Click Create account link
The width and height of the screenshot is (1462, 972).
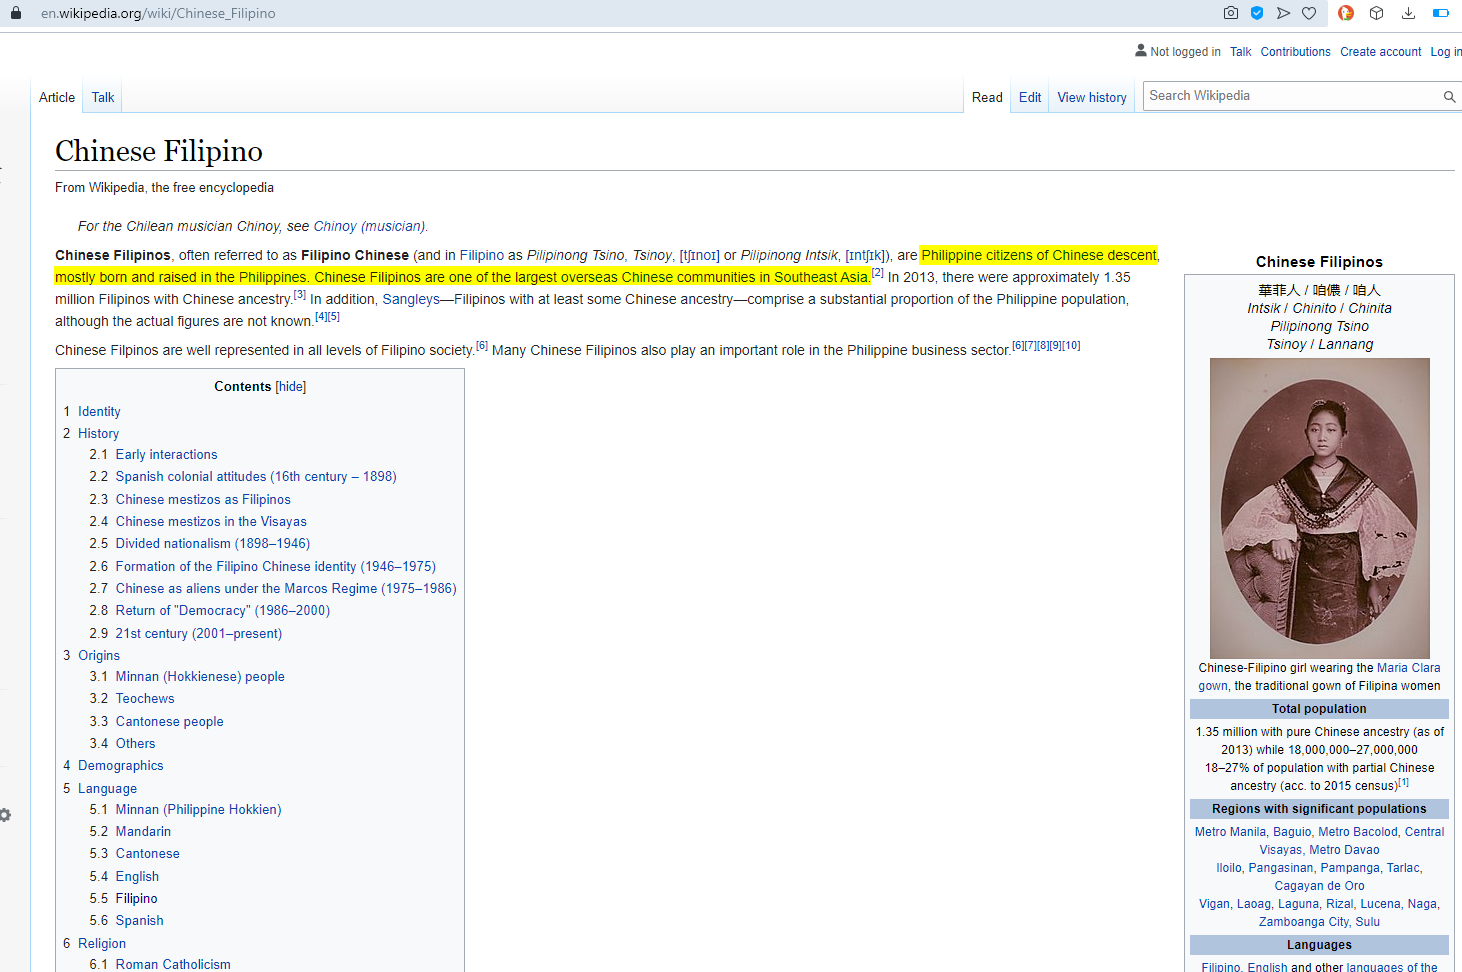click(1380, 52)
